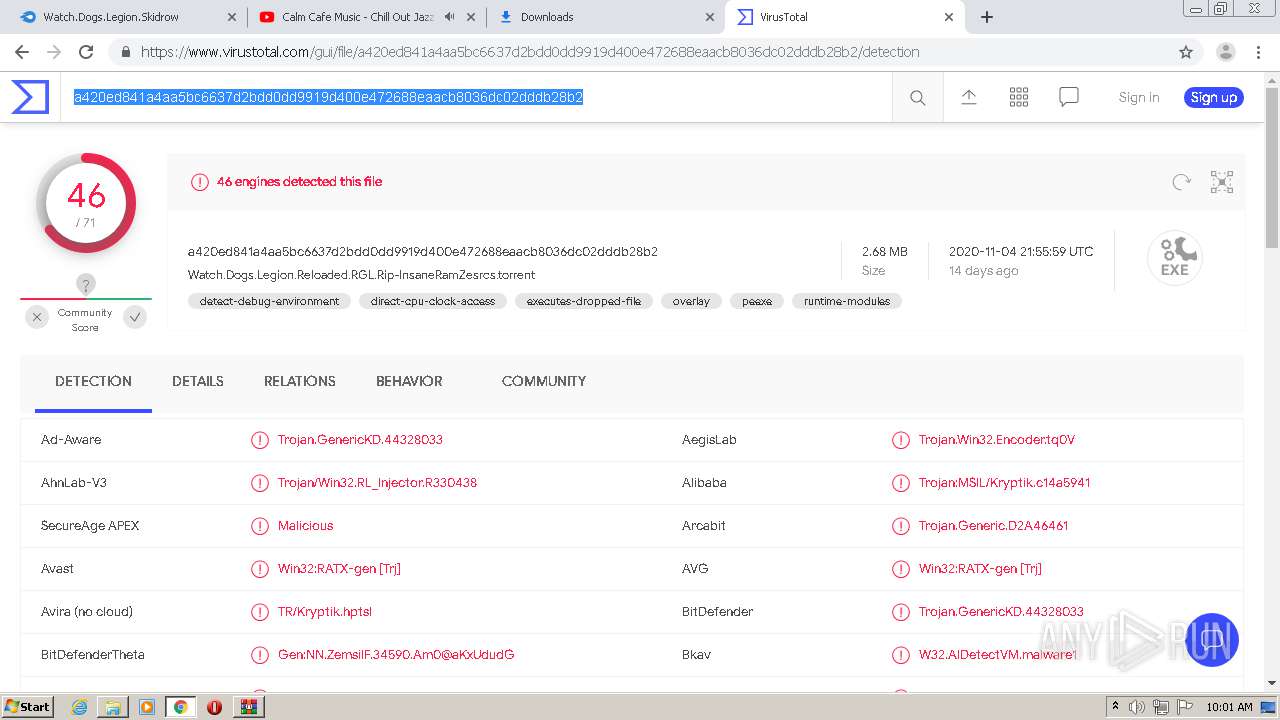Switch to the DETECTION tab
The height and width of the screenshot is (720, 1280).
point(93,381)
